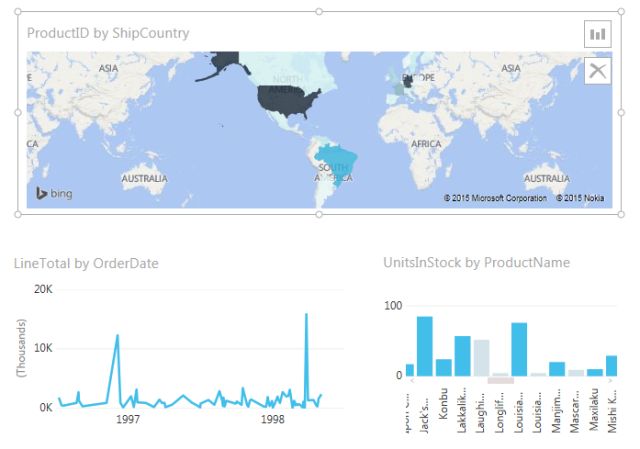The width and height of the screenshot is (640, 449).
Task: Click the top-center resize handle of the map
Action: [319, 12]
